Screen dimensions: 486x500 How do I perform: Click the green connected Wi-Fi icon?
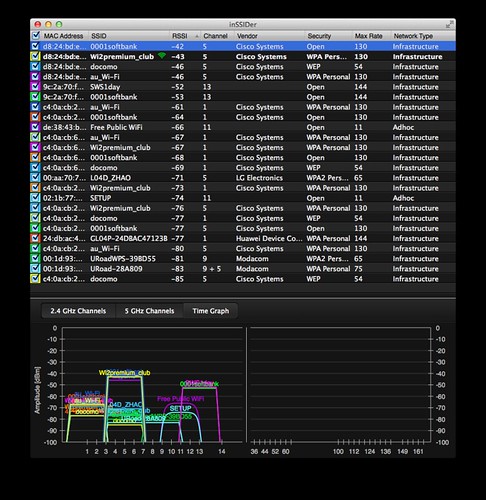tap(162, 56)
